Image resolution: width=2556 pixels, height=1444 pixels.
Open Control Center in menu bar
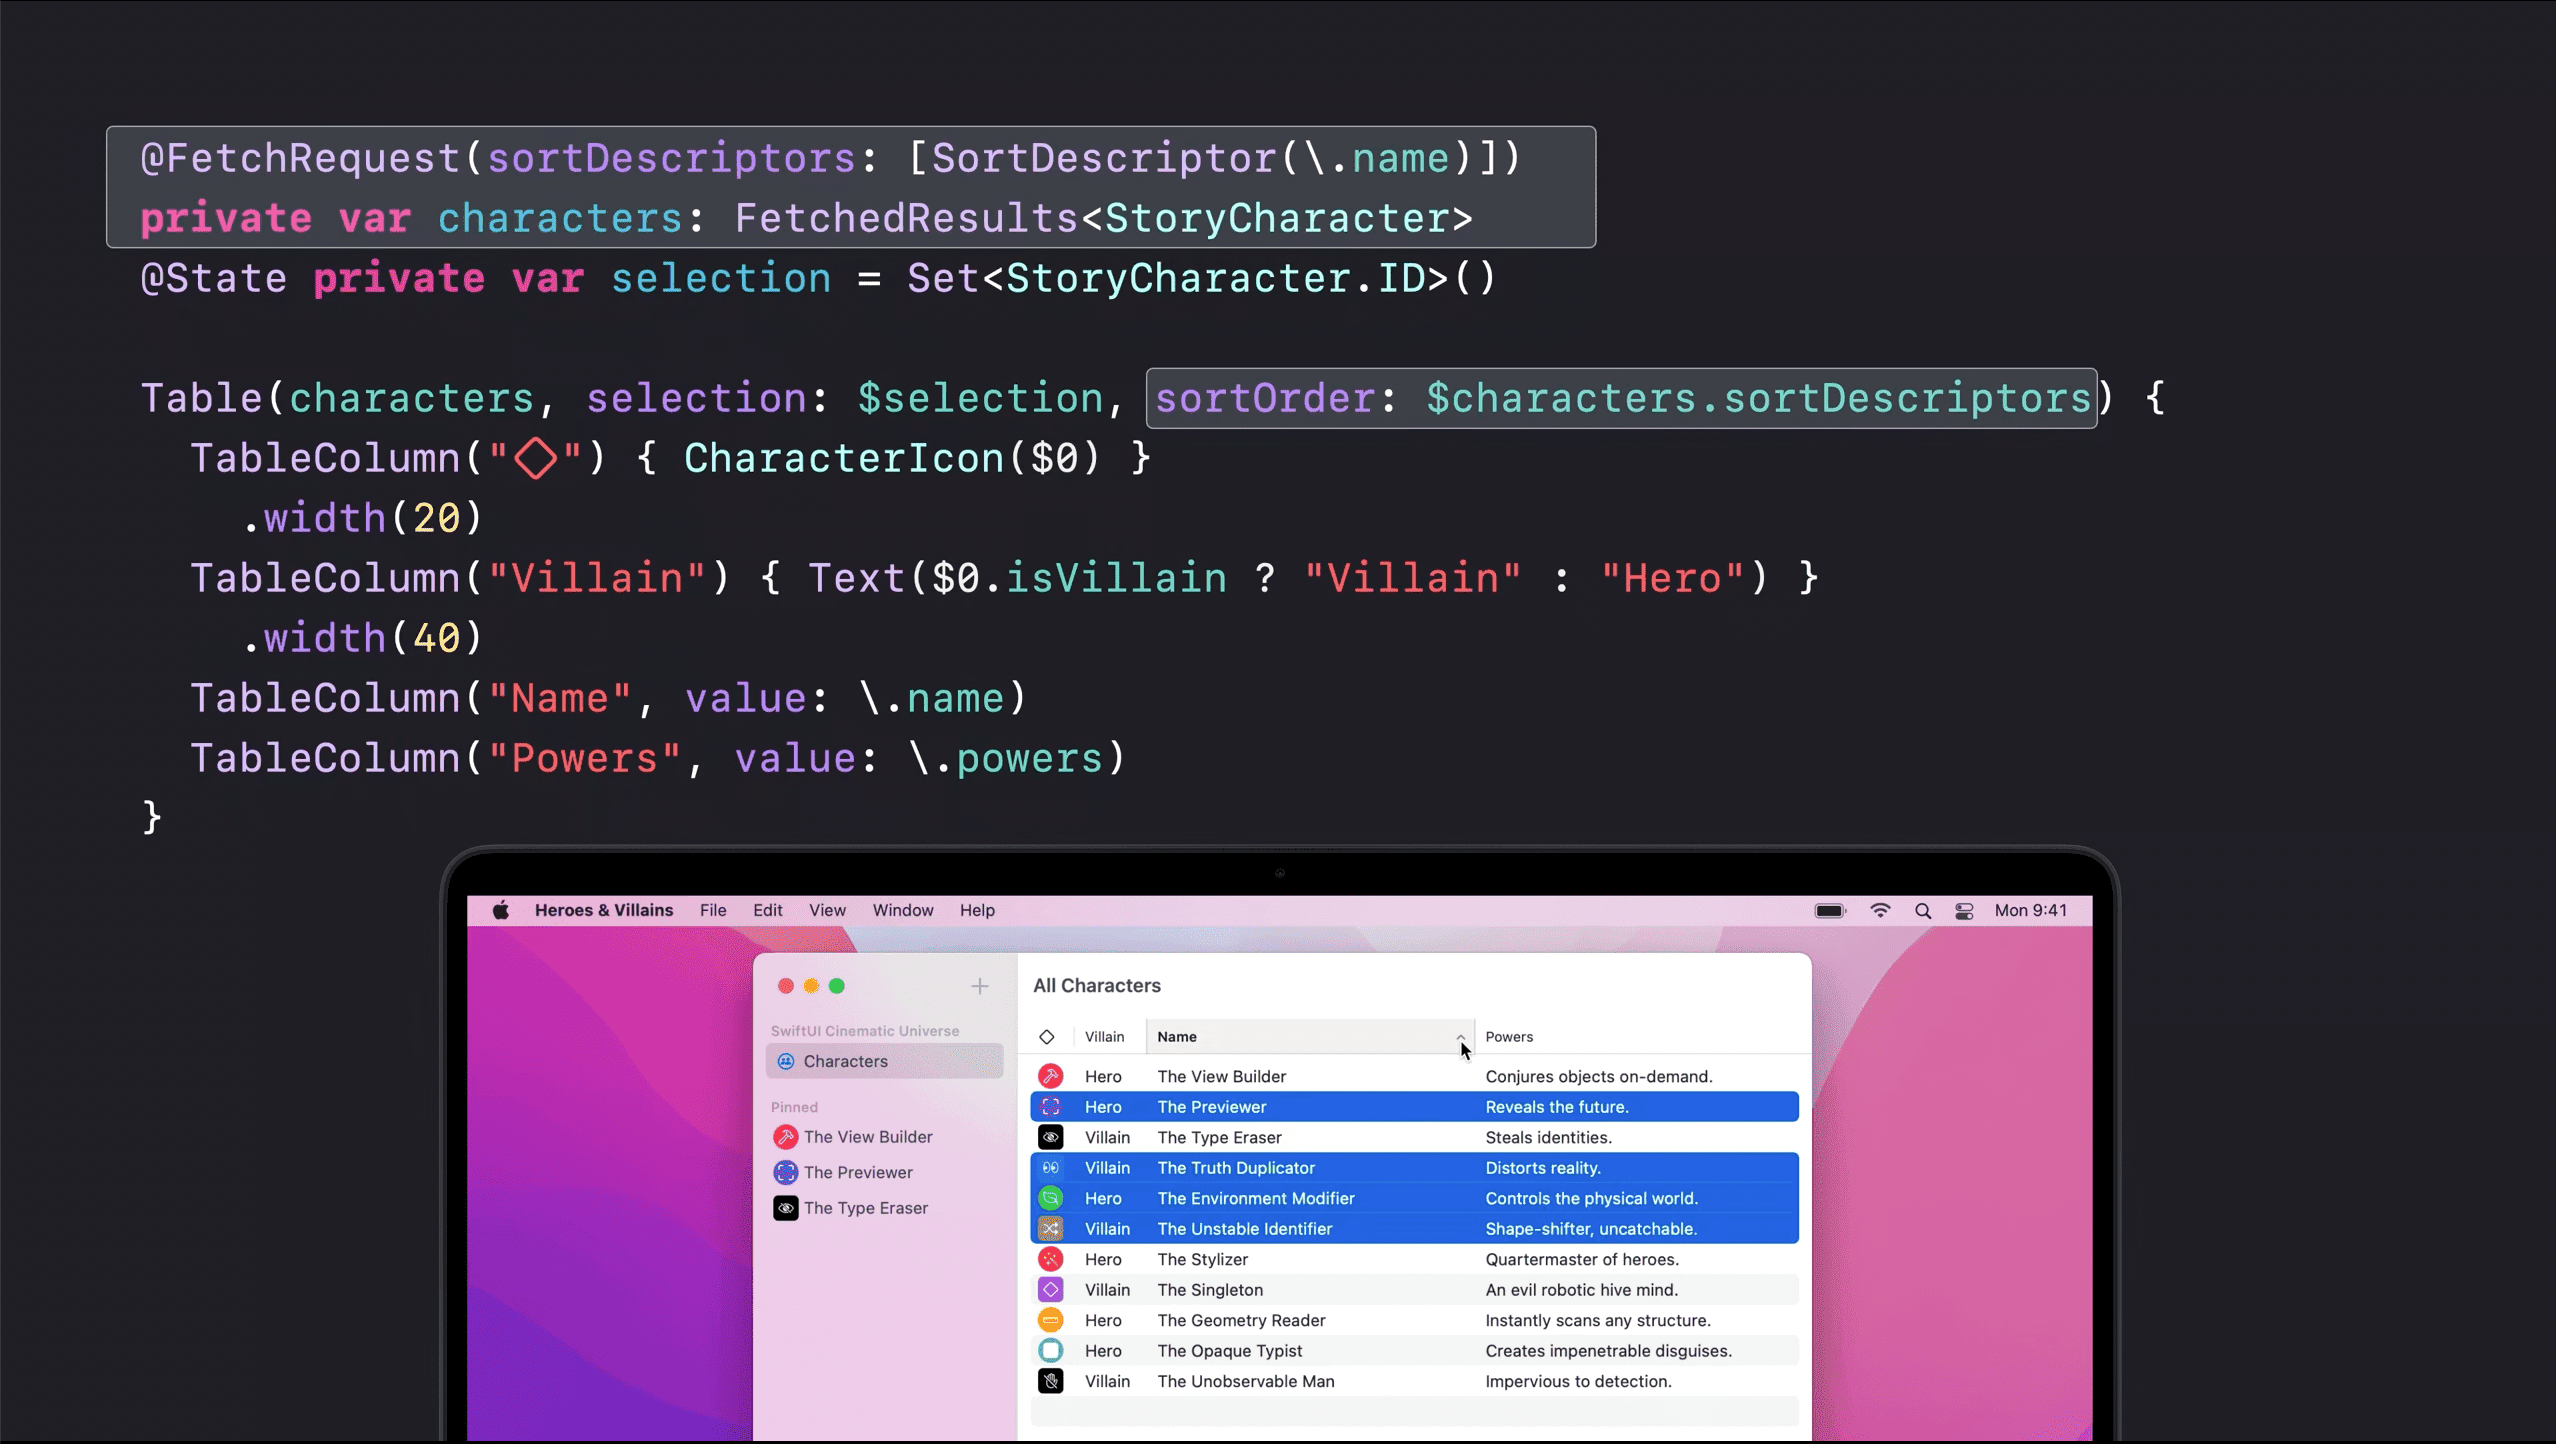1964,910
